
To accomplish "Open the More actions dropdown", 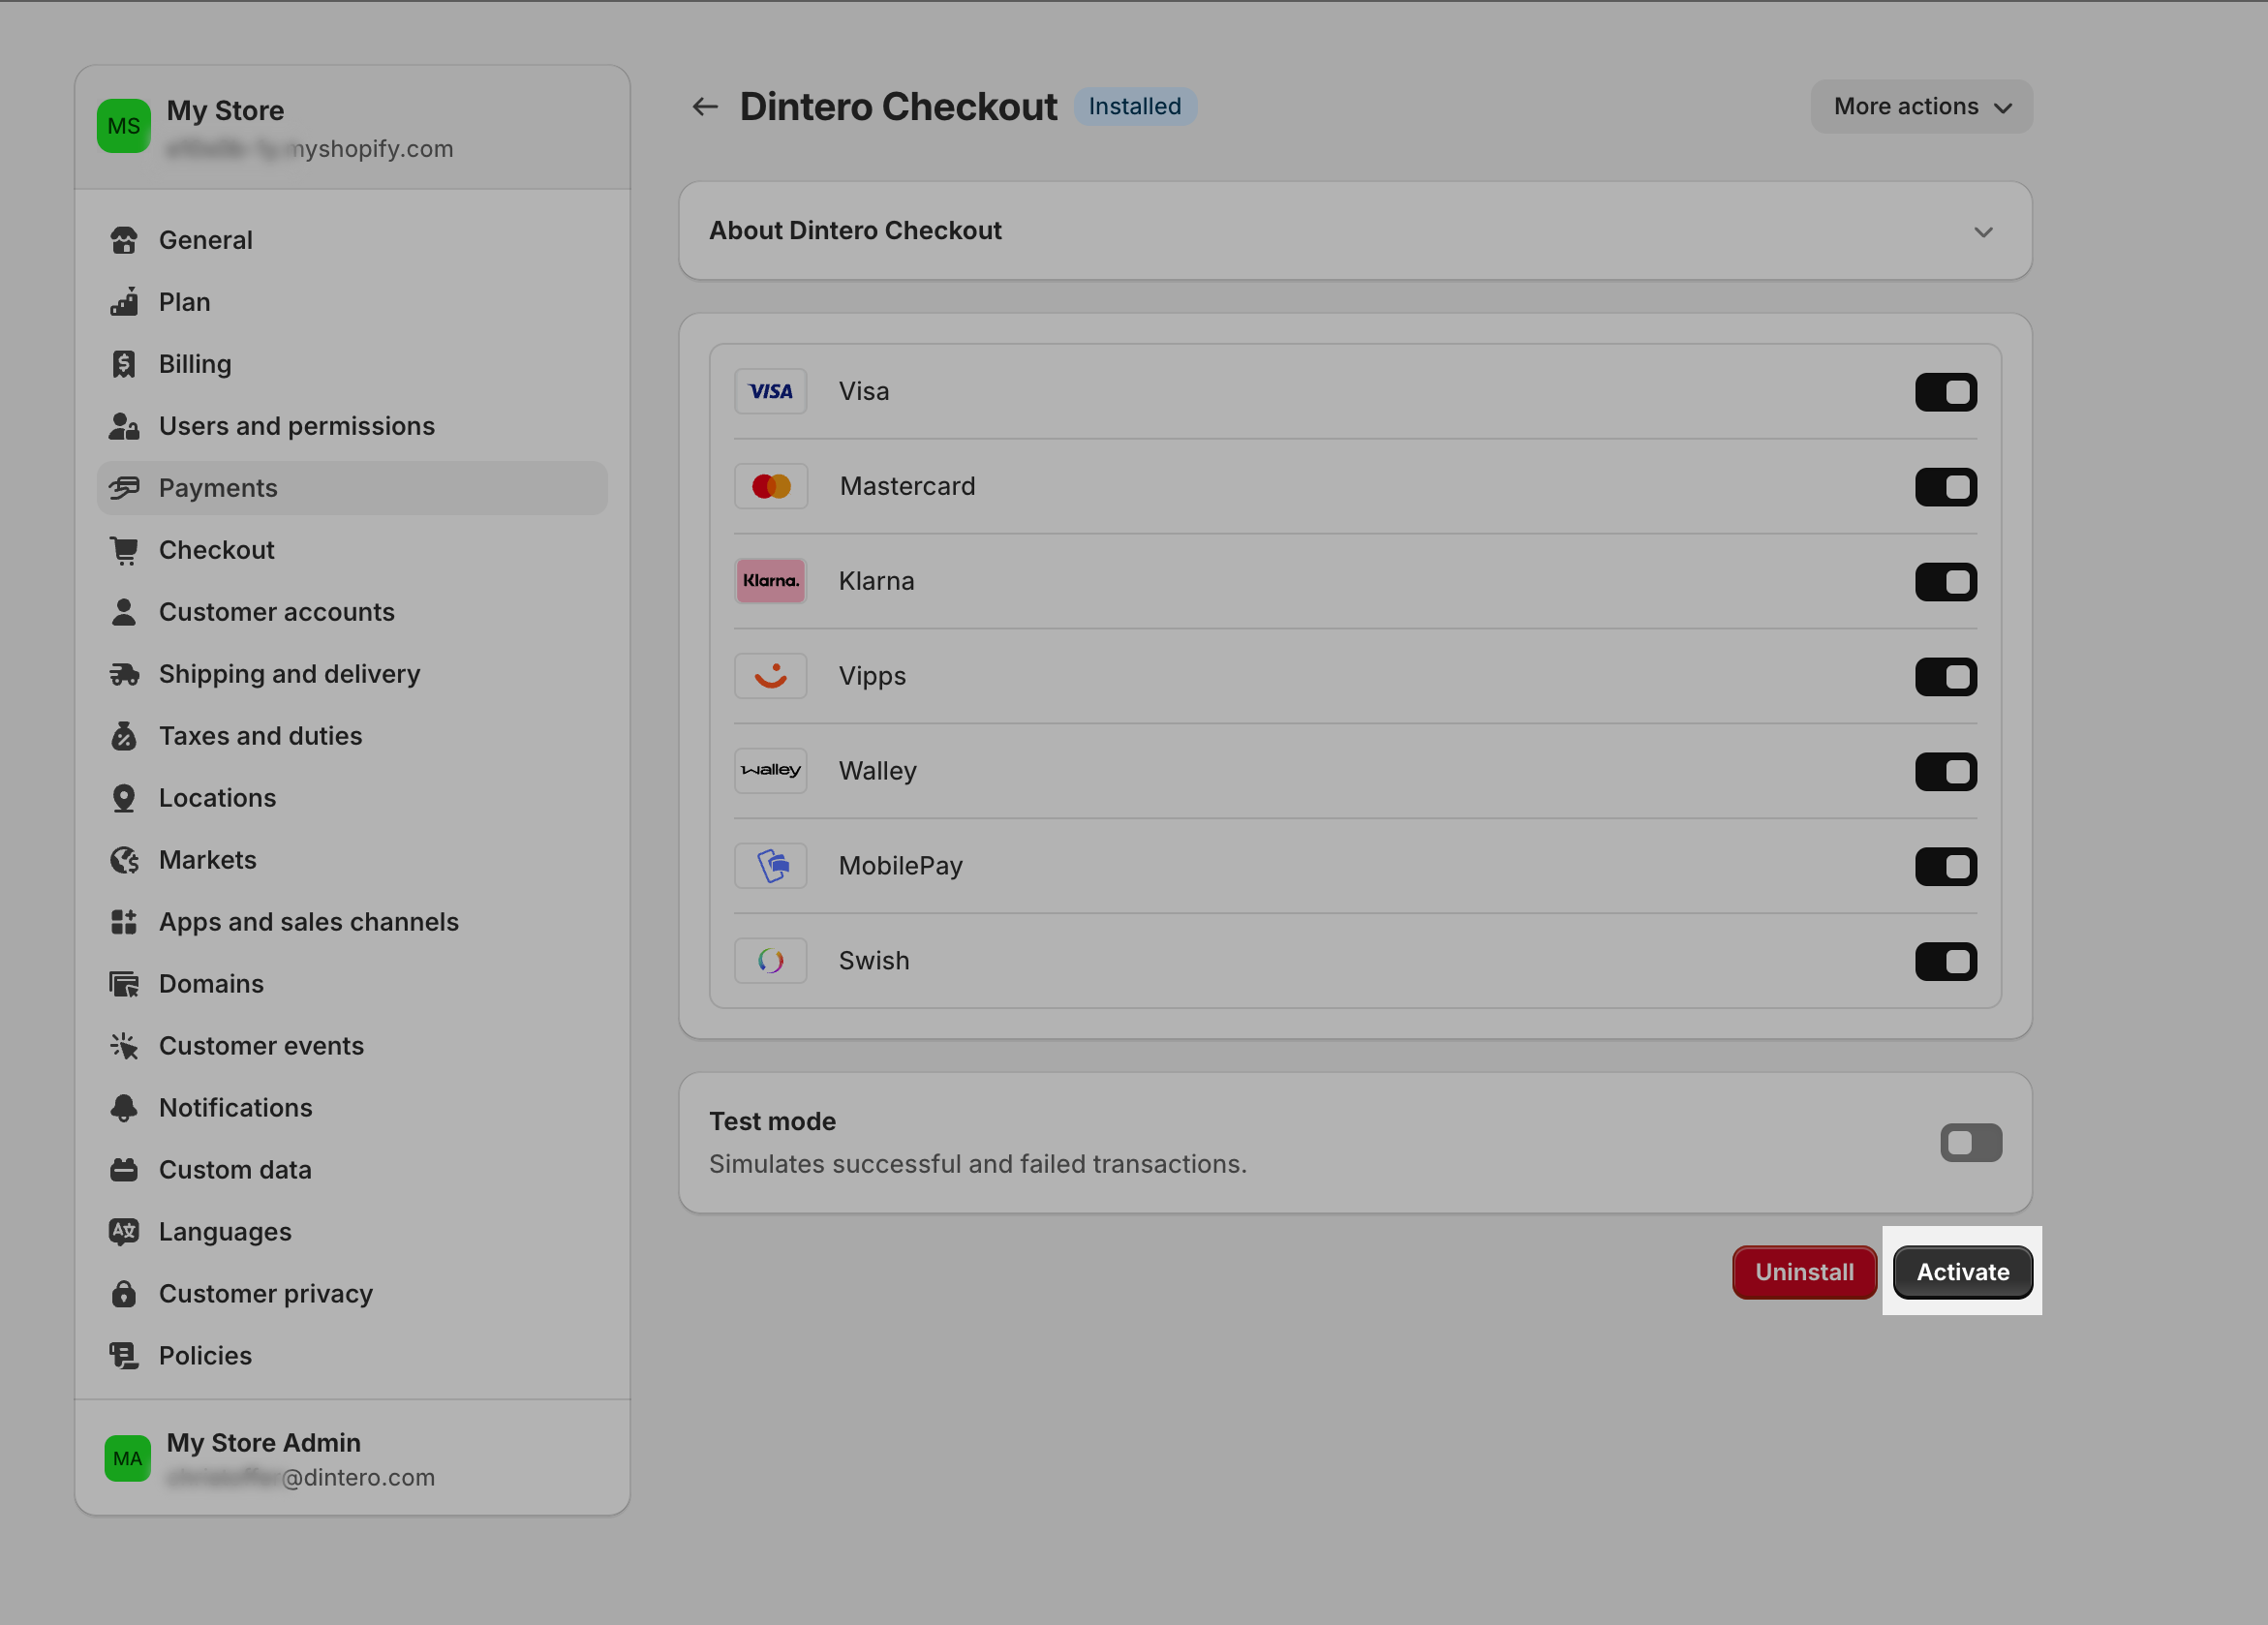I will [x=1921, y=107].
